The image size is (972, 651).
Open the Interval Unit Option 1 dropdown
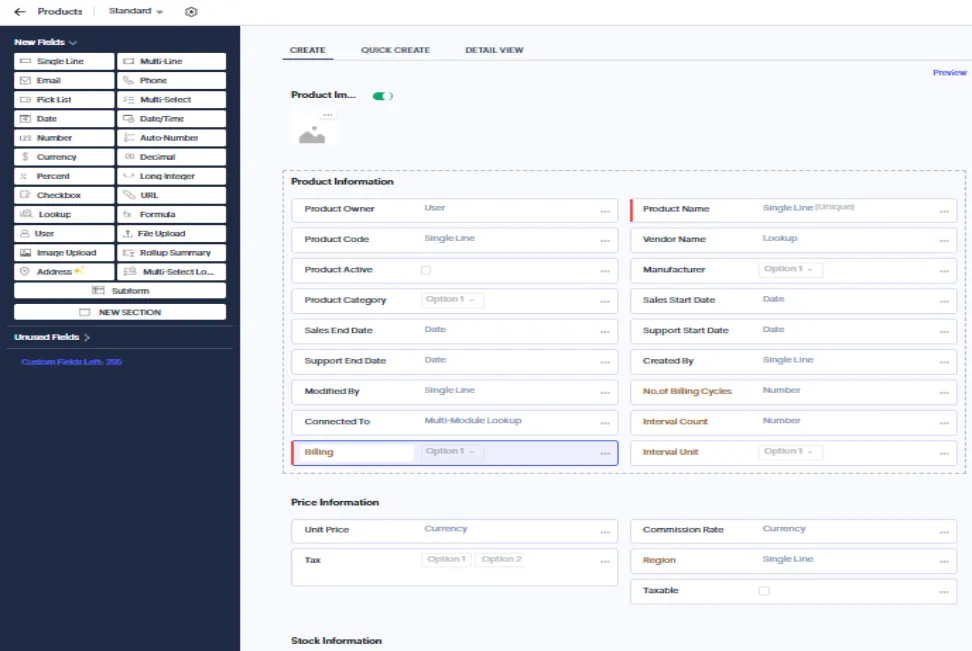point(790,451)
